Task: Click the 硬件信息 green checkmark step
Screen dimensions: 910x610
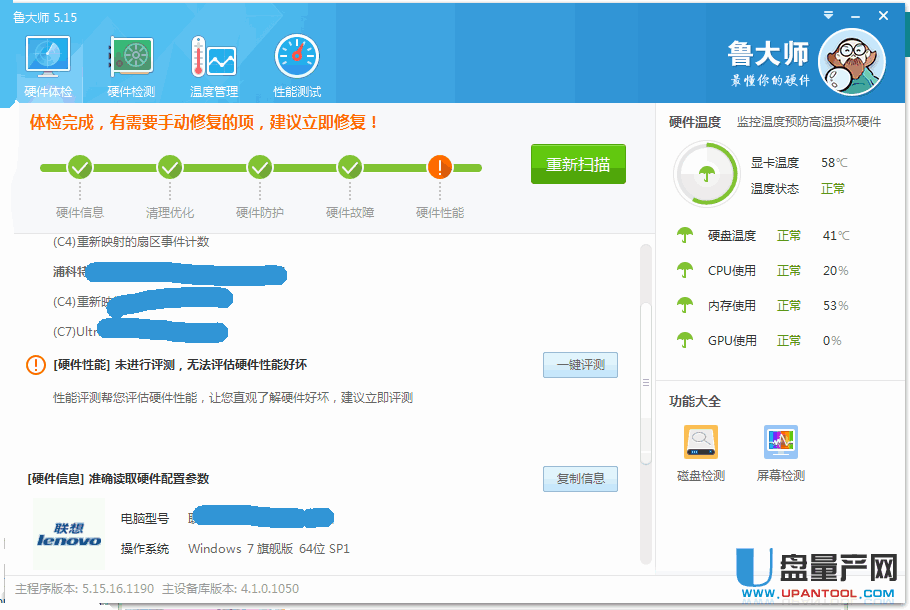Action: pos(80,167)
